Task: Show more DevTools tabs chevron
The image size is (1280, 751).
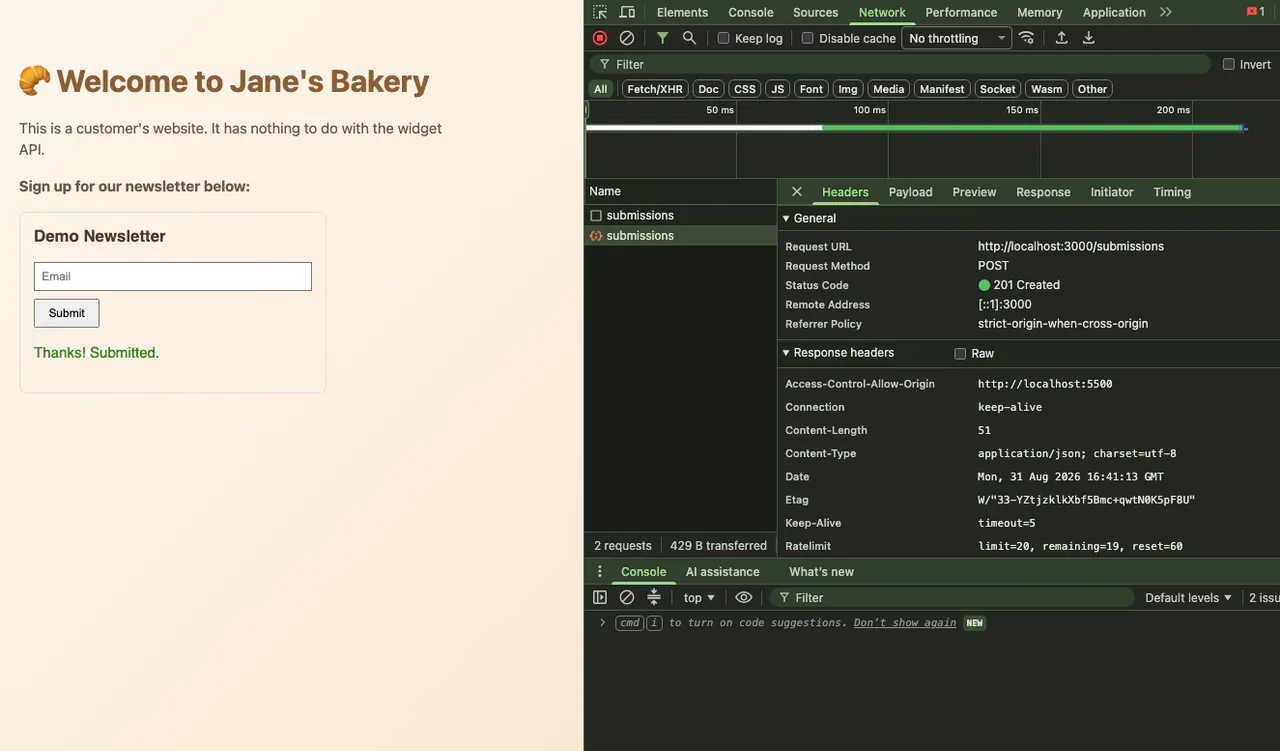Action: [x=1166, y=12]
